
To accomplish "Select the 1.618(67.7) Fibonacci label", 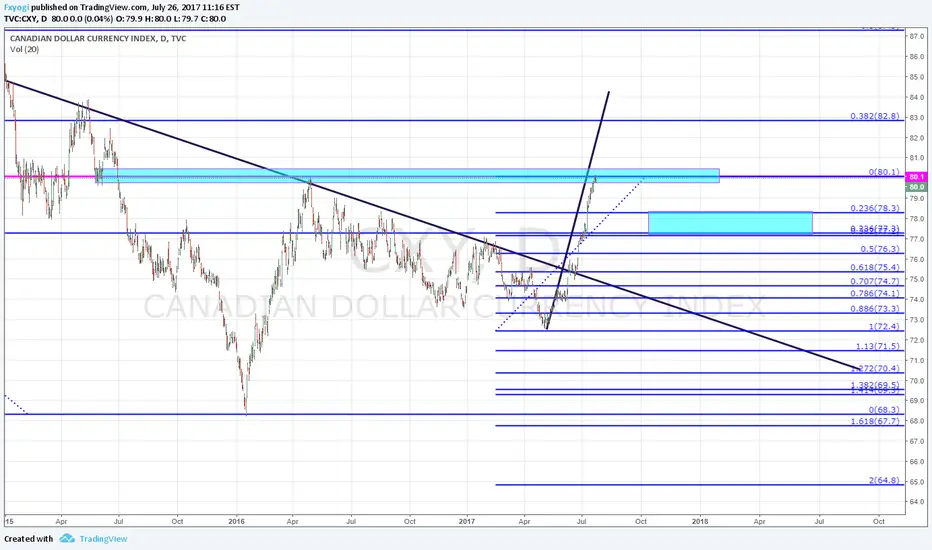I will click(874, 421).
